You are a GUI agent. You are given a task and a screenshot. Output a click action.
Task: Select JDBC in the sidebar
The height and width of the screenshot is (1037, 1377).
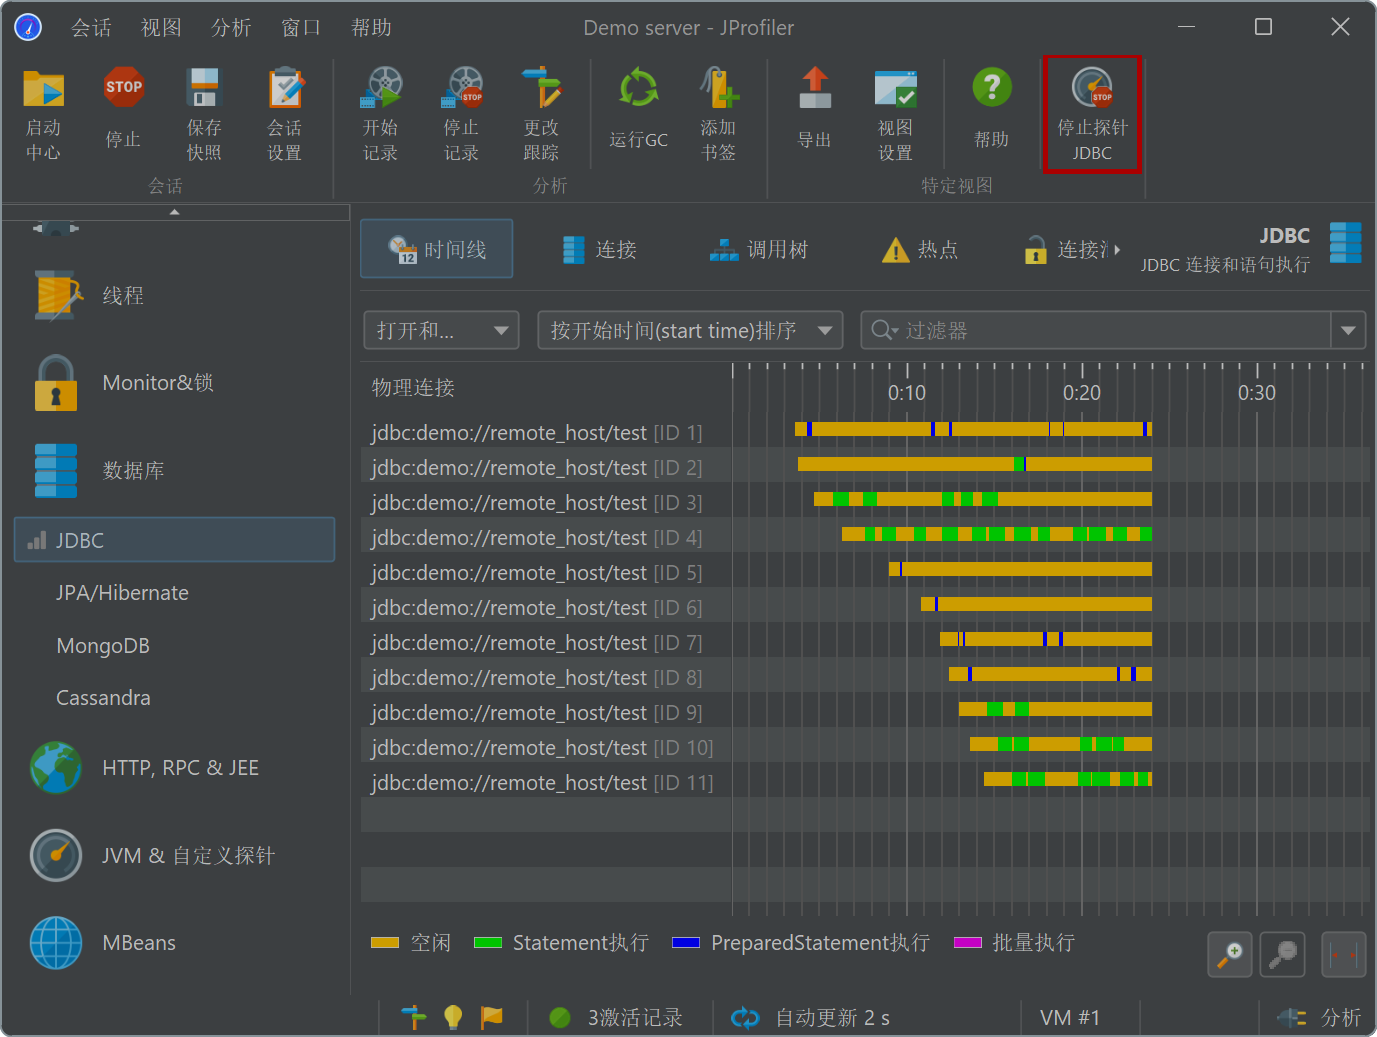(x=174, y=540)
